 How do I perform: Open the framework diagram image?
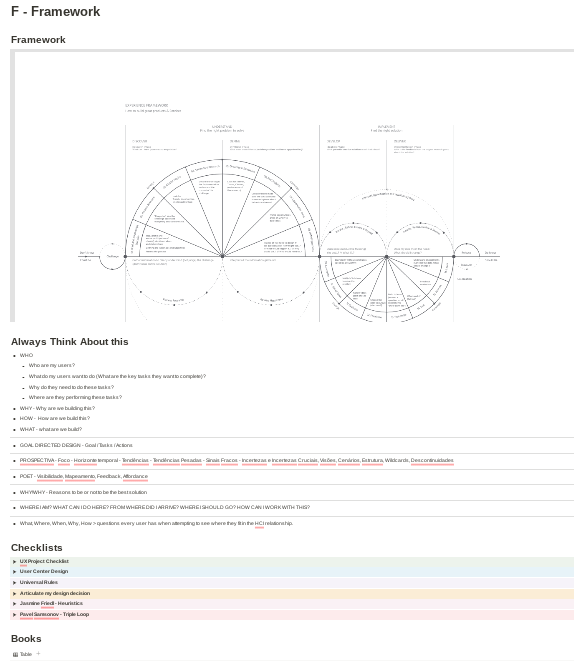click(294, 186)
